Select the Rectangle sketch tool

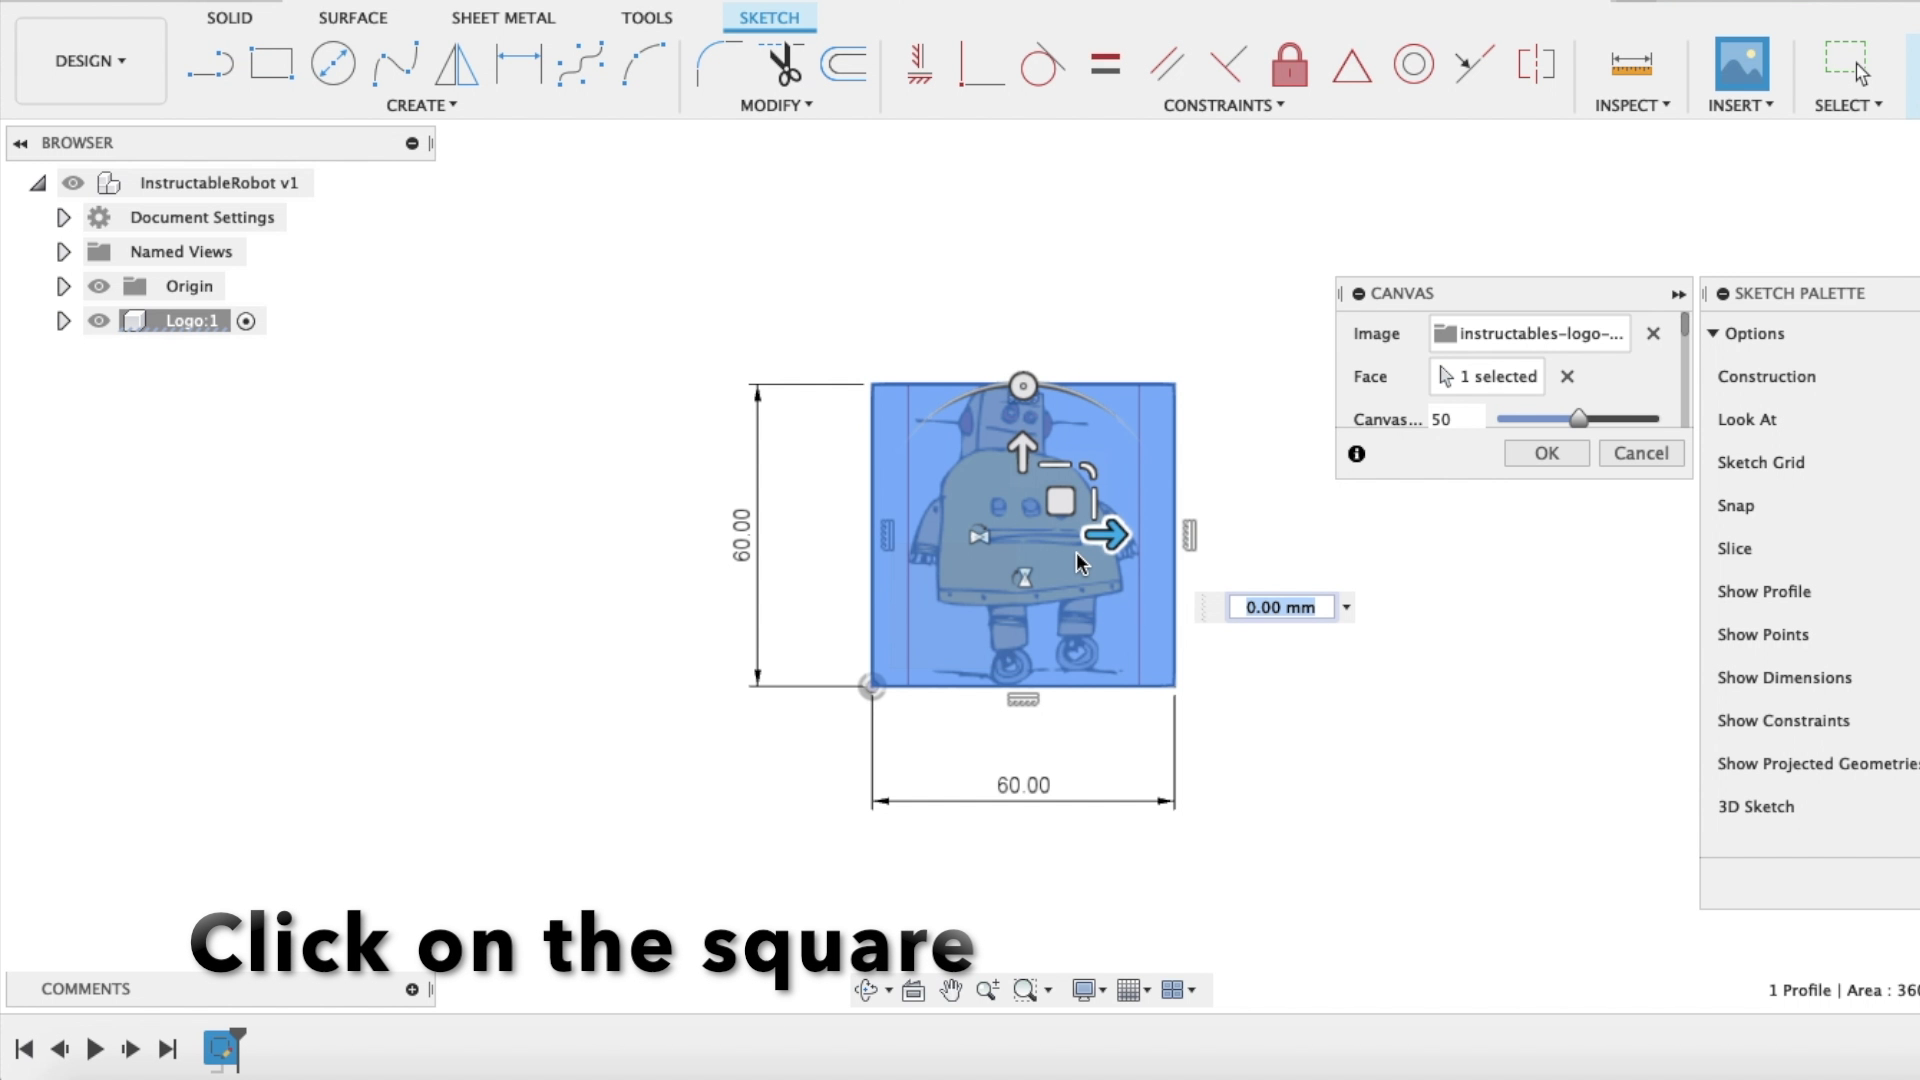pos(270,63)
